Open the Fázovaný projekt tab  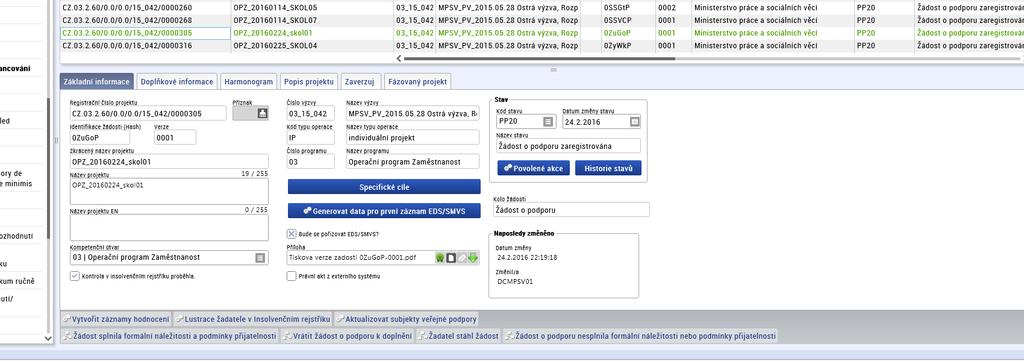[417, 82]
